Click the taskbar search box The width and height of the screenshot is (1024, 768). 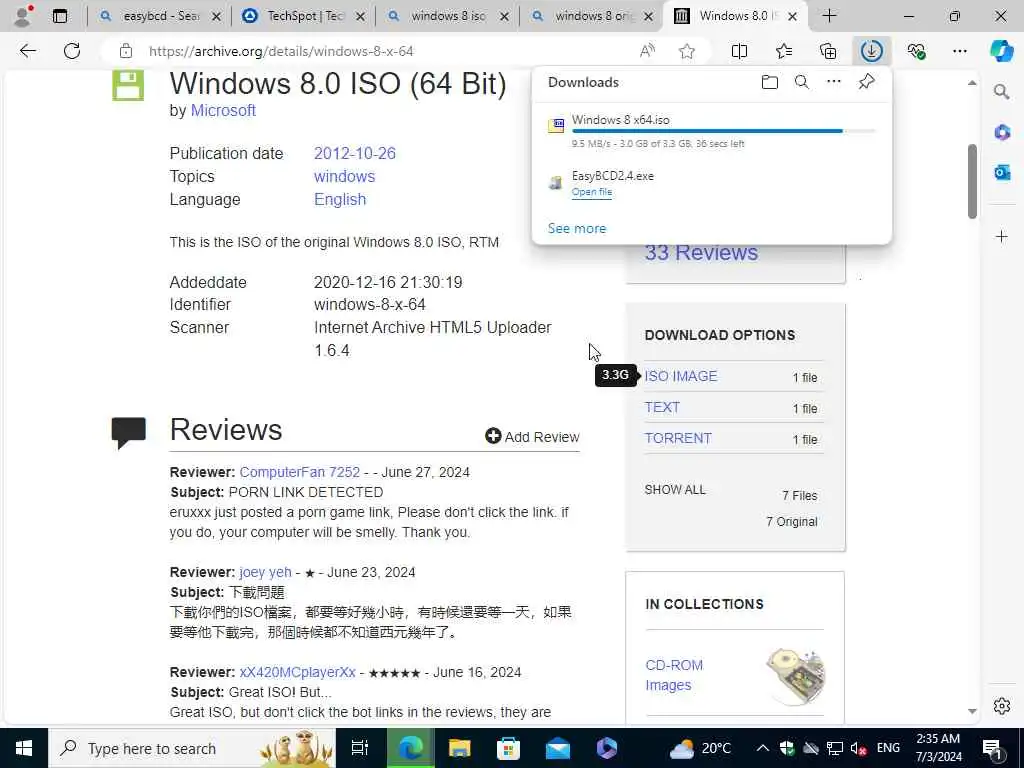(x=191, y=748)
